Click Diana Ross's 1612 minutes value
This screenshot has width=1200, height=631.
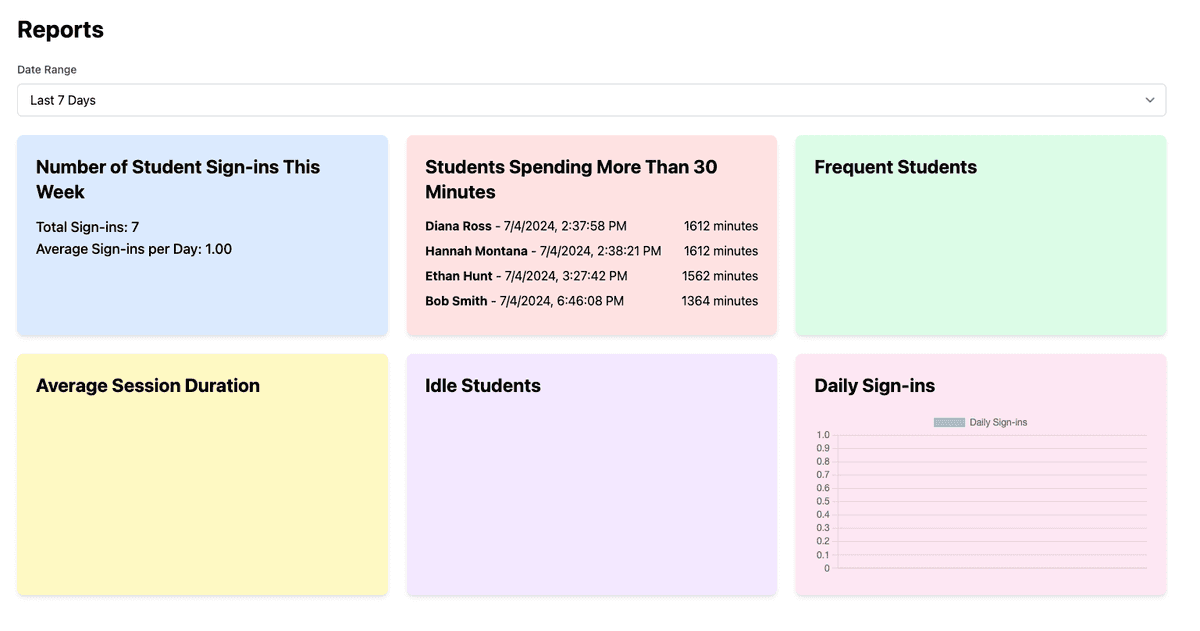[720, 226]
